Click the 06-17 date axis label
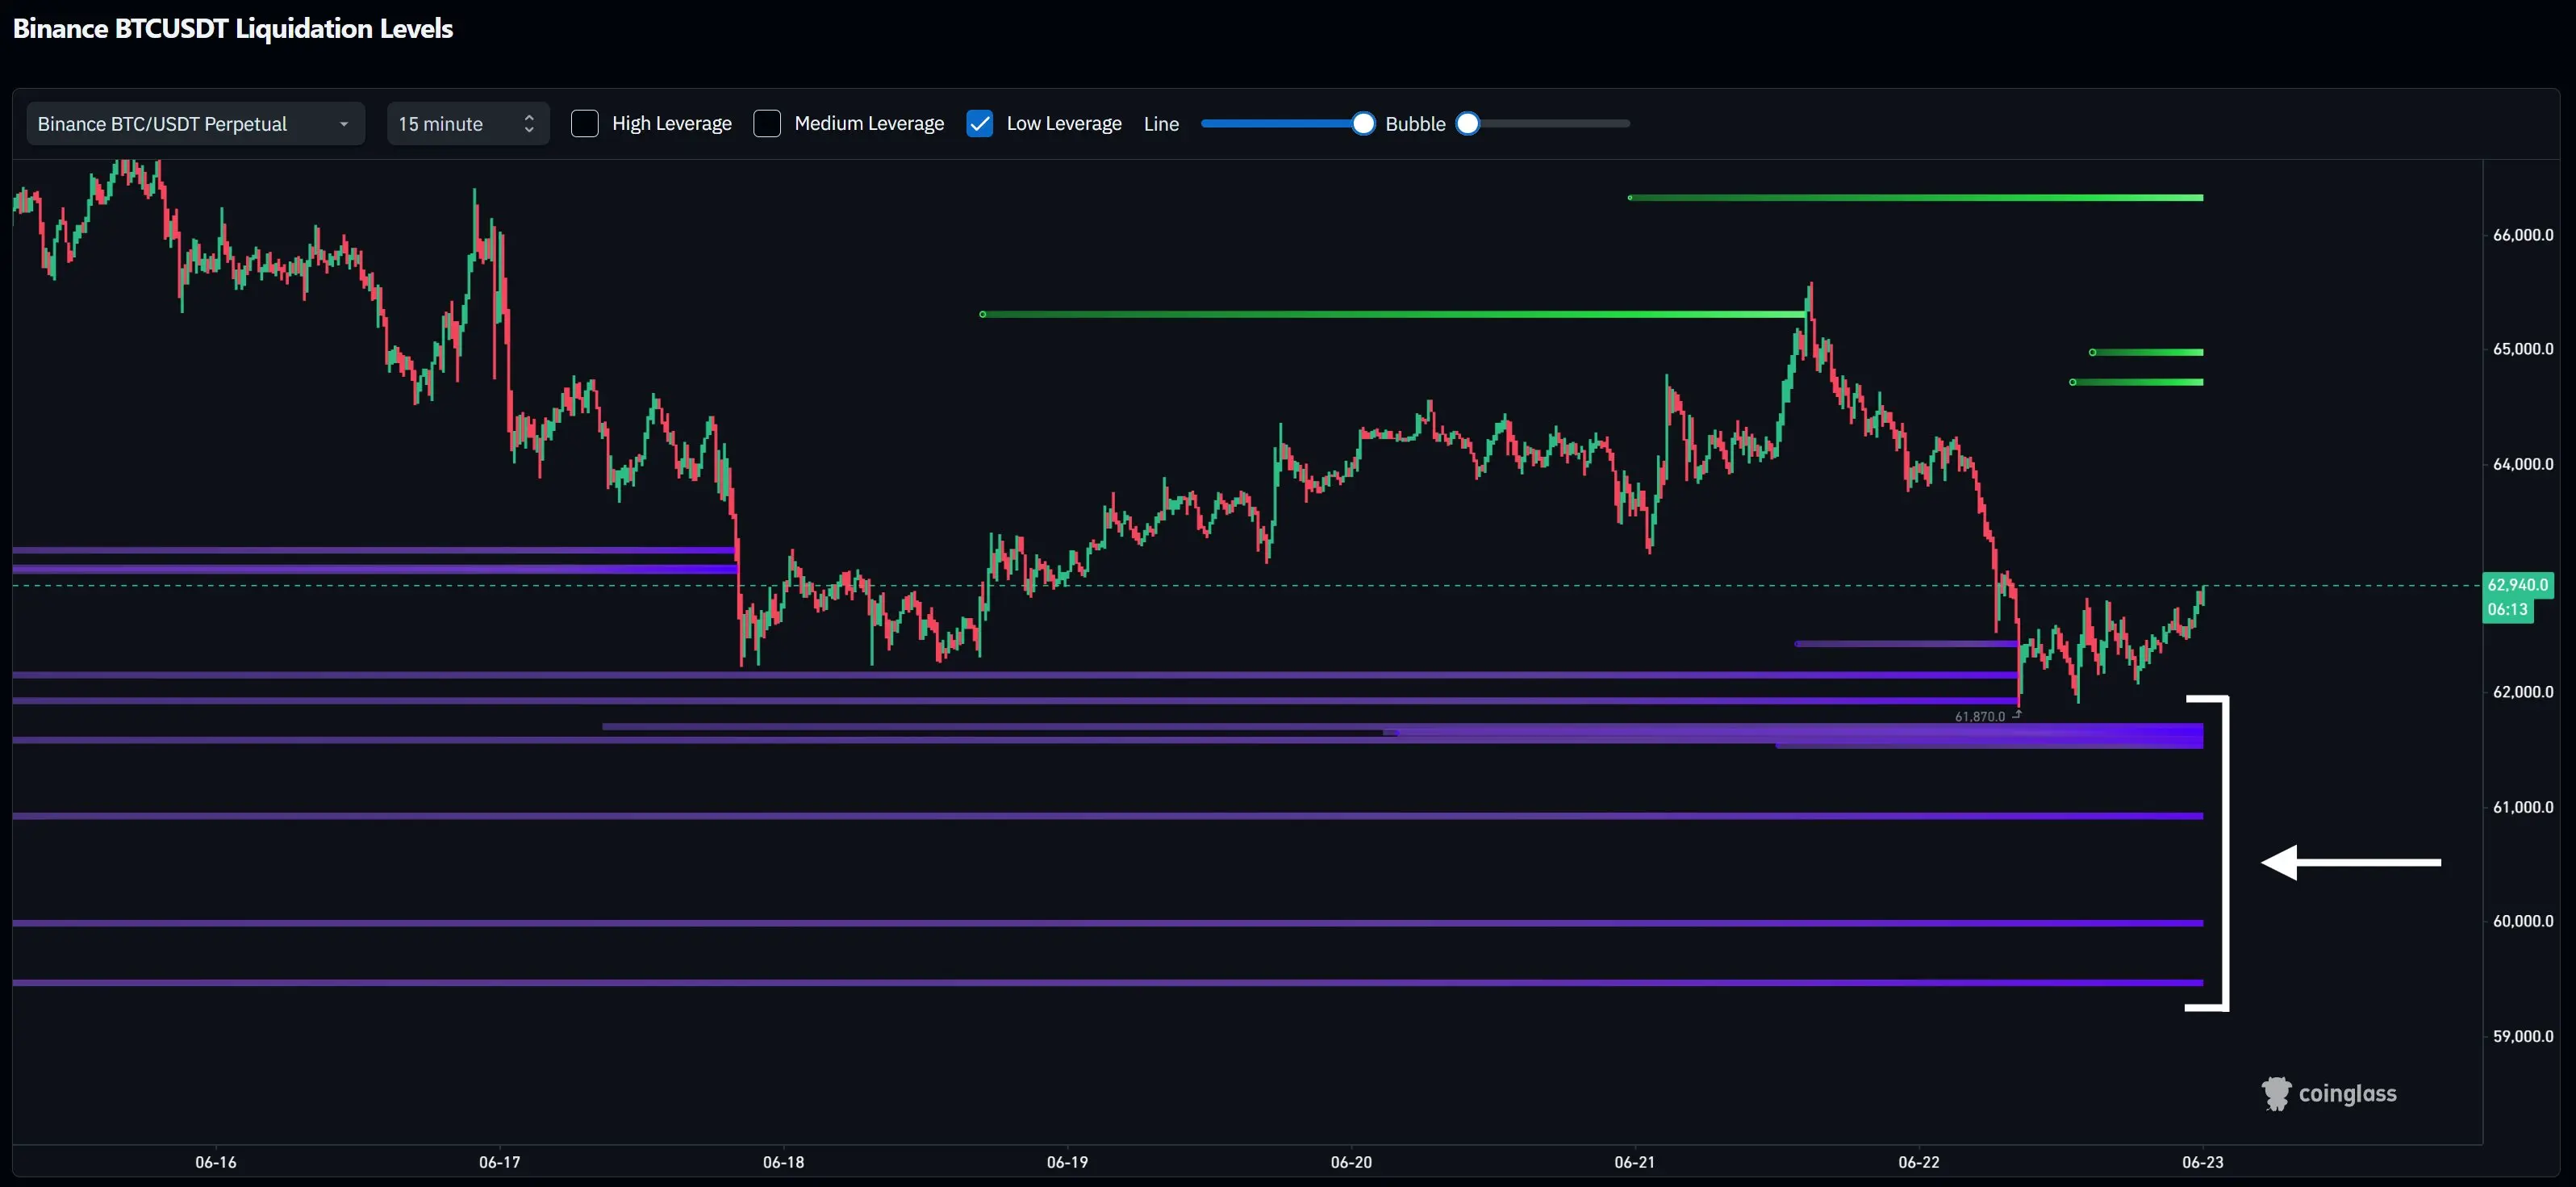The width and height of the screenshot is (2576, 1187). point(500,1162)
